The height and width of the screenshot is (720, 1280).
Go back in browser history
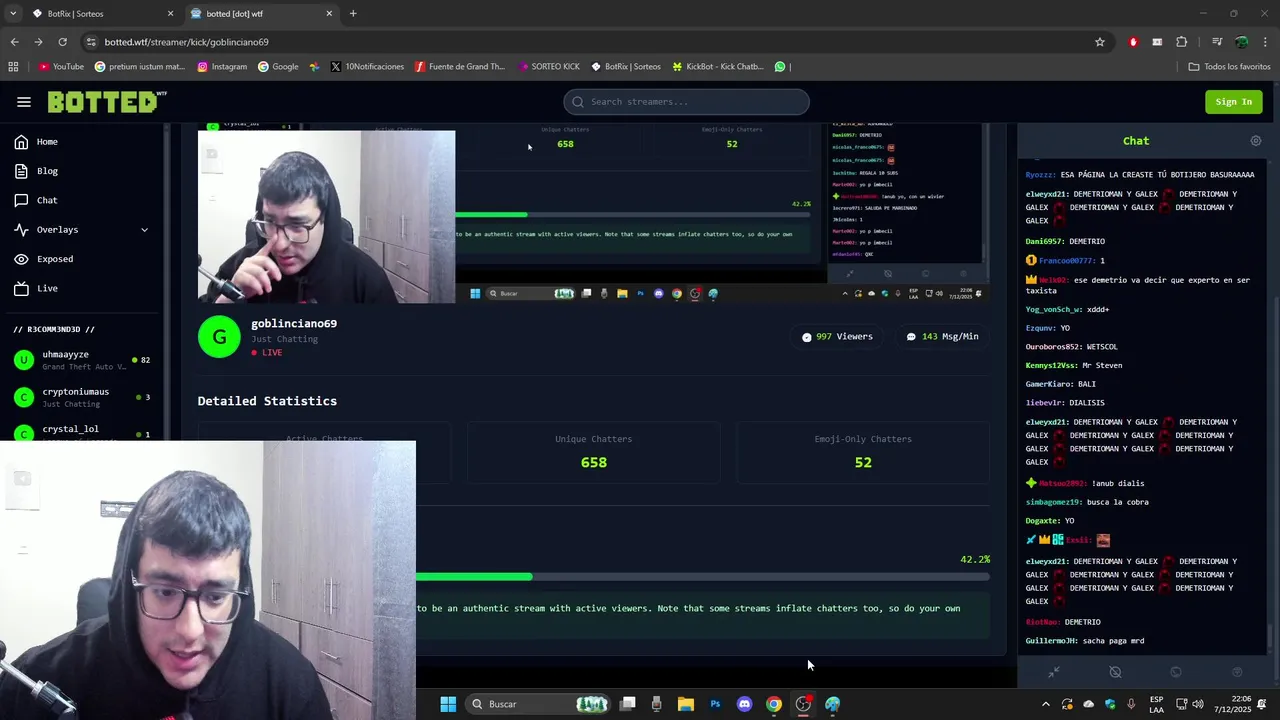[14, 42]
